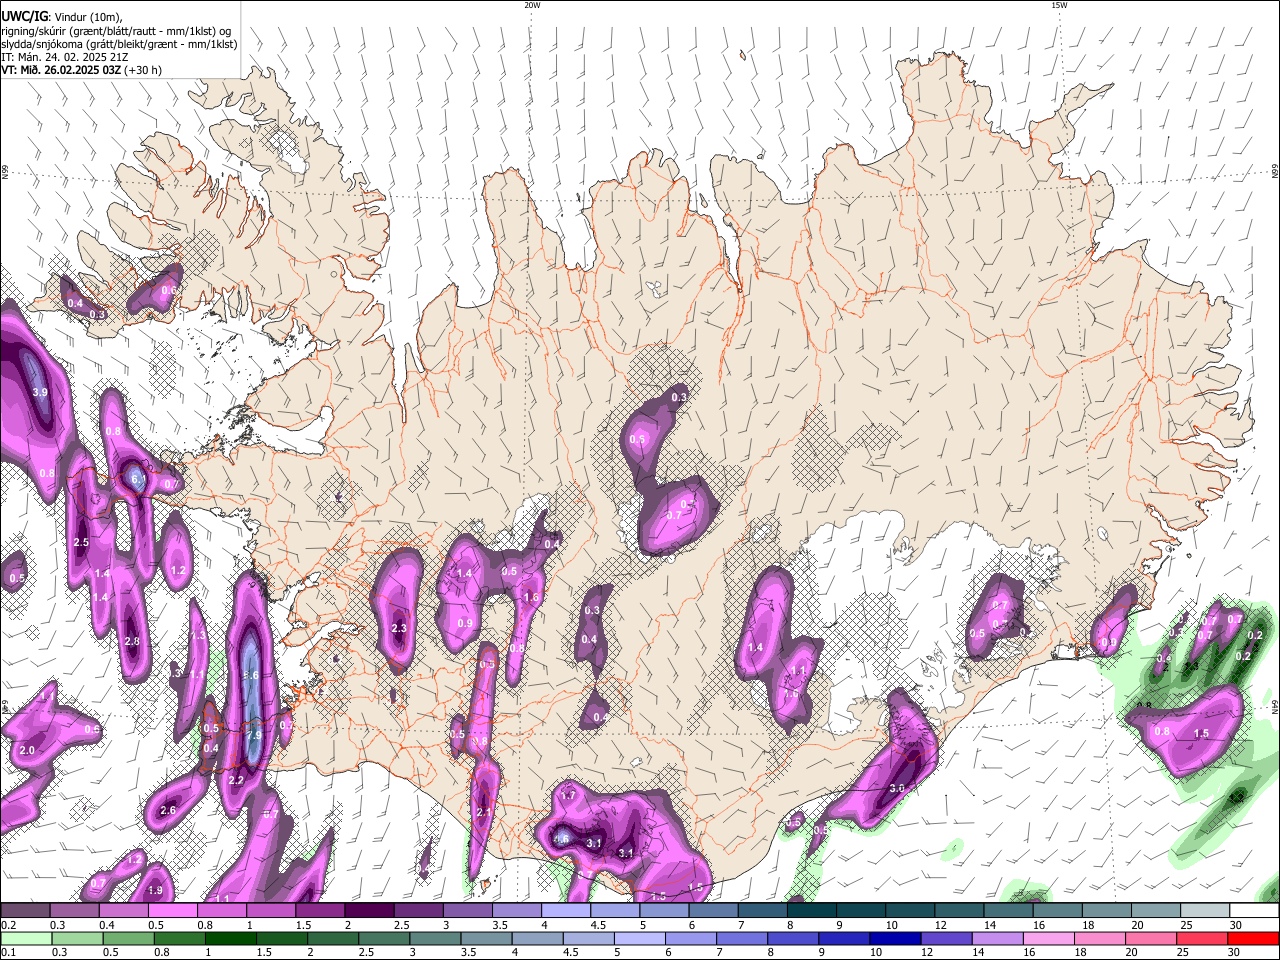
Task: Click the 'rigning/skúrir (grænt/blátt/rautt' legend line
Action: point(118,30)
